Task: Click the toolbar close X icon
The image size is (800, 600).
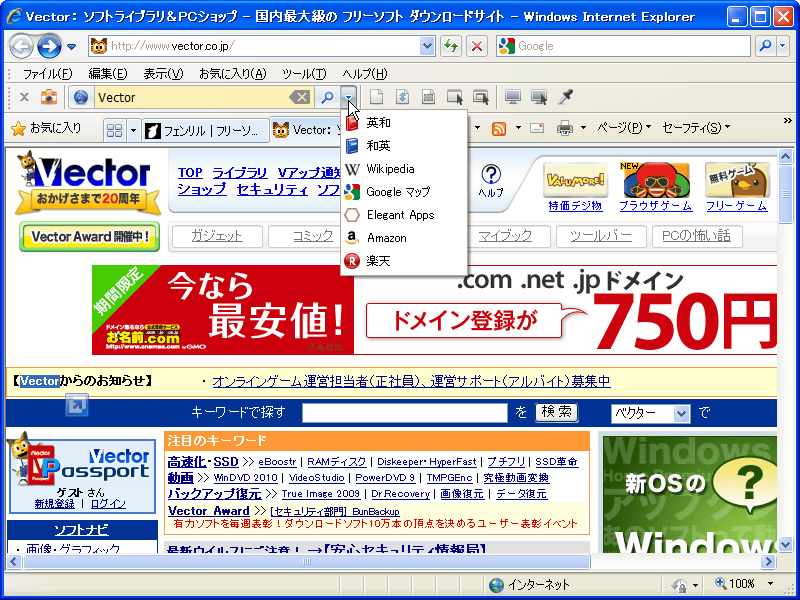Action: (24, 97)
